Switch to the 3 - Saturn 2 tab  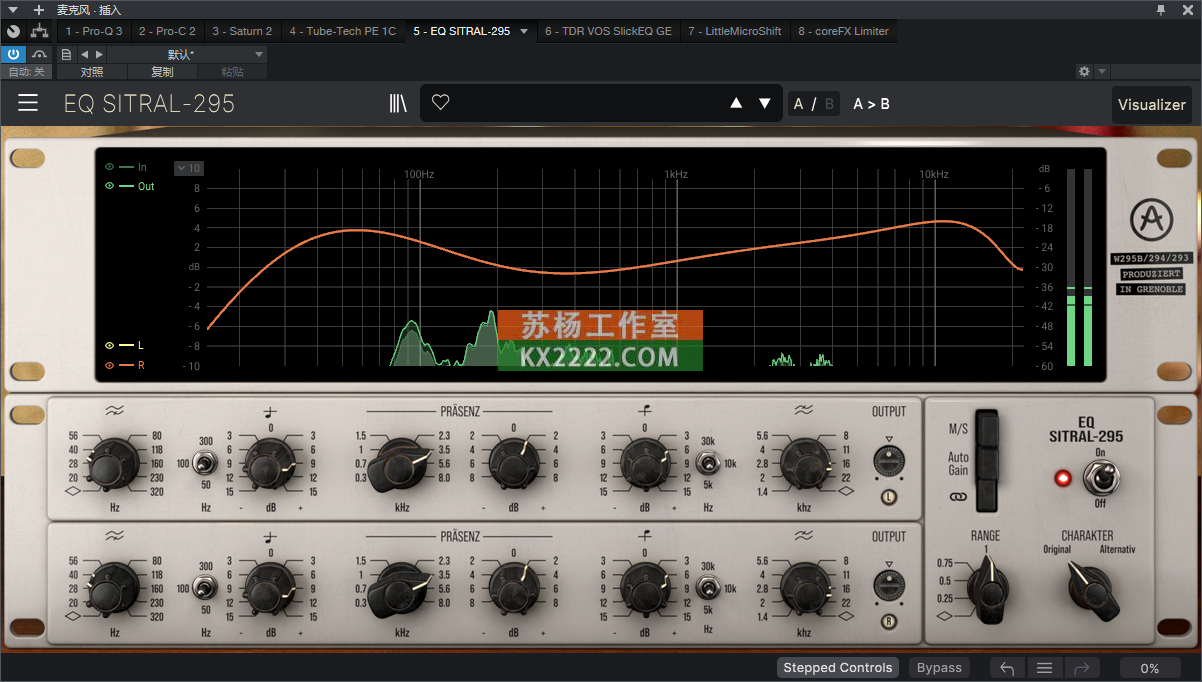(242, 31)
